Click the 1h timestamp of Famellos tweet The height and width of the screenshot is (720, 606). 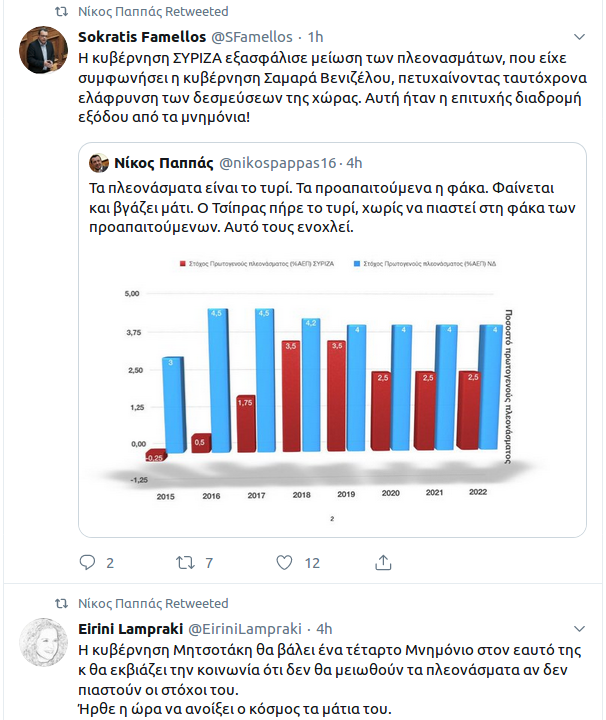point(315,37)
